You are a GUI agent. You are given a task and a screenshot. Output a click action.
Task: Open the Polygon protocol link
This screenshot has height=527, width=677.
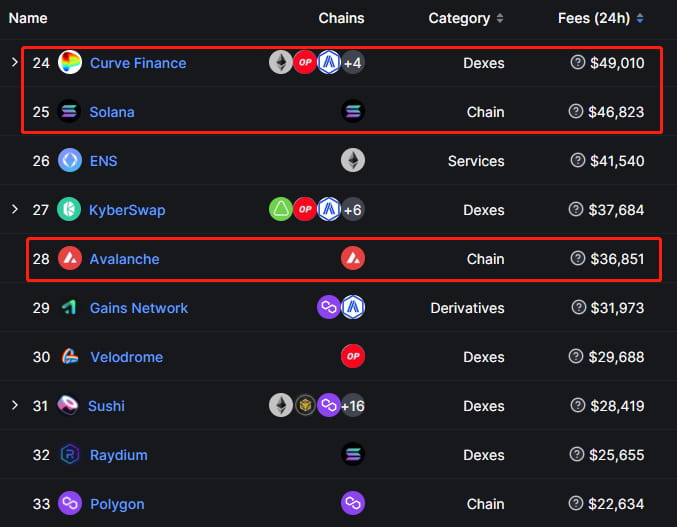117,504
